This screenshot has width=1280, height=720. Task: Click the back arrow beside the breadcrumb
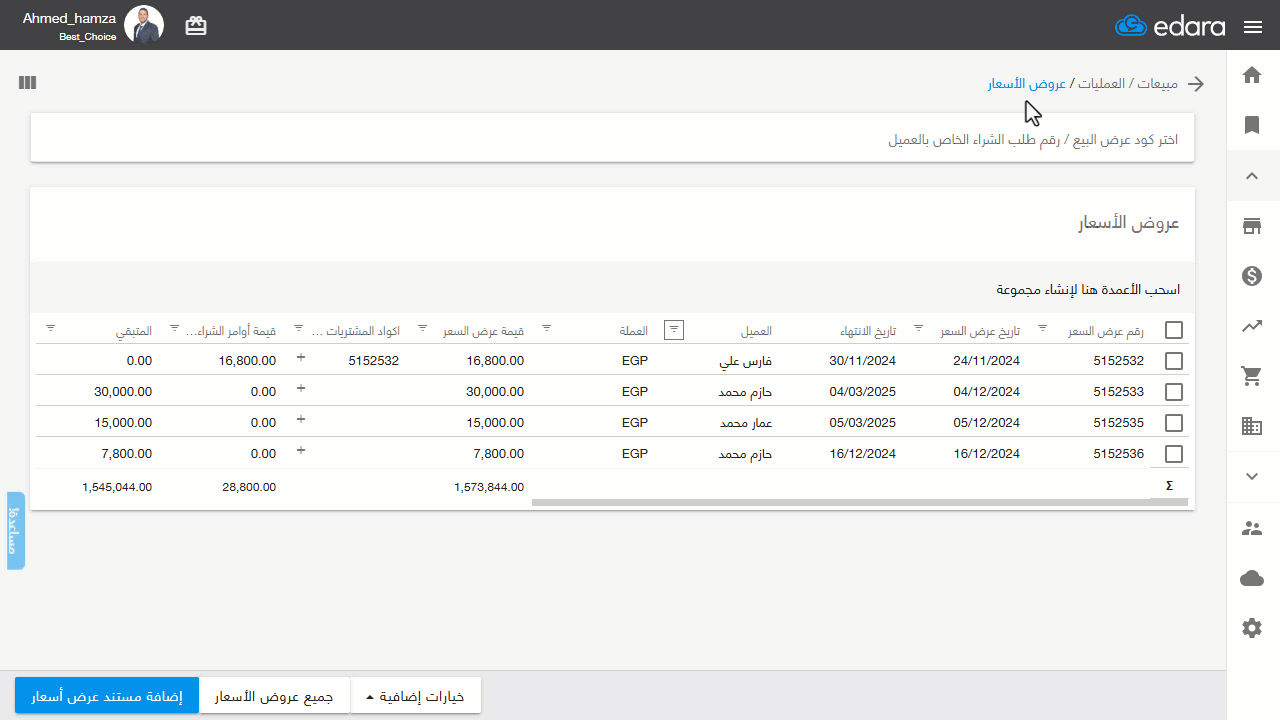coord(1196,84)
